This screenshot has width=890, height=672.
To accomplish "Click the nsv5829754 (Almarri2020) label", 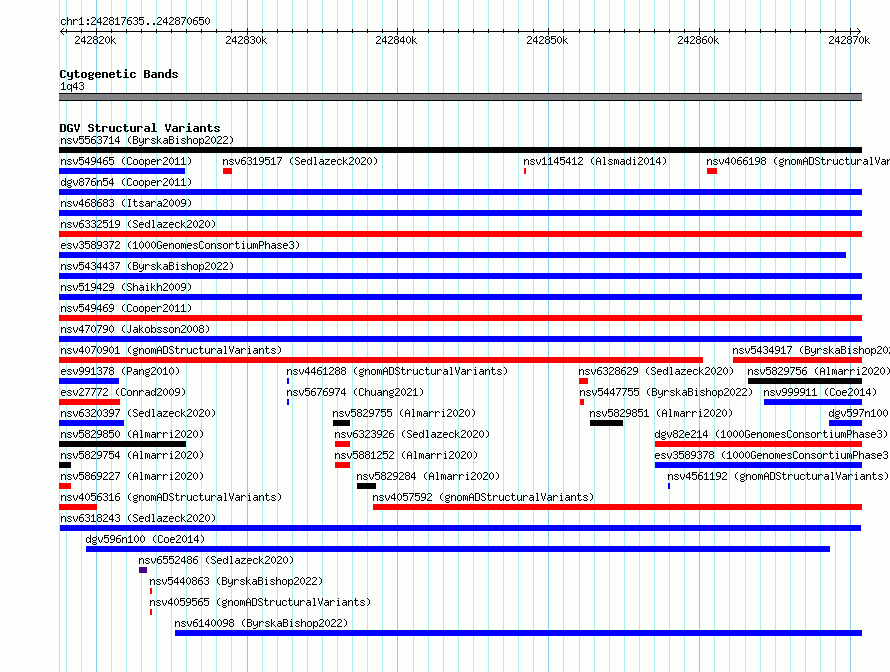I will pyautogui.click(x=132, y=455).
